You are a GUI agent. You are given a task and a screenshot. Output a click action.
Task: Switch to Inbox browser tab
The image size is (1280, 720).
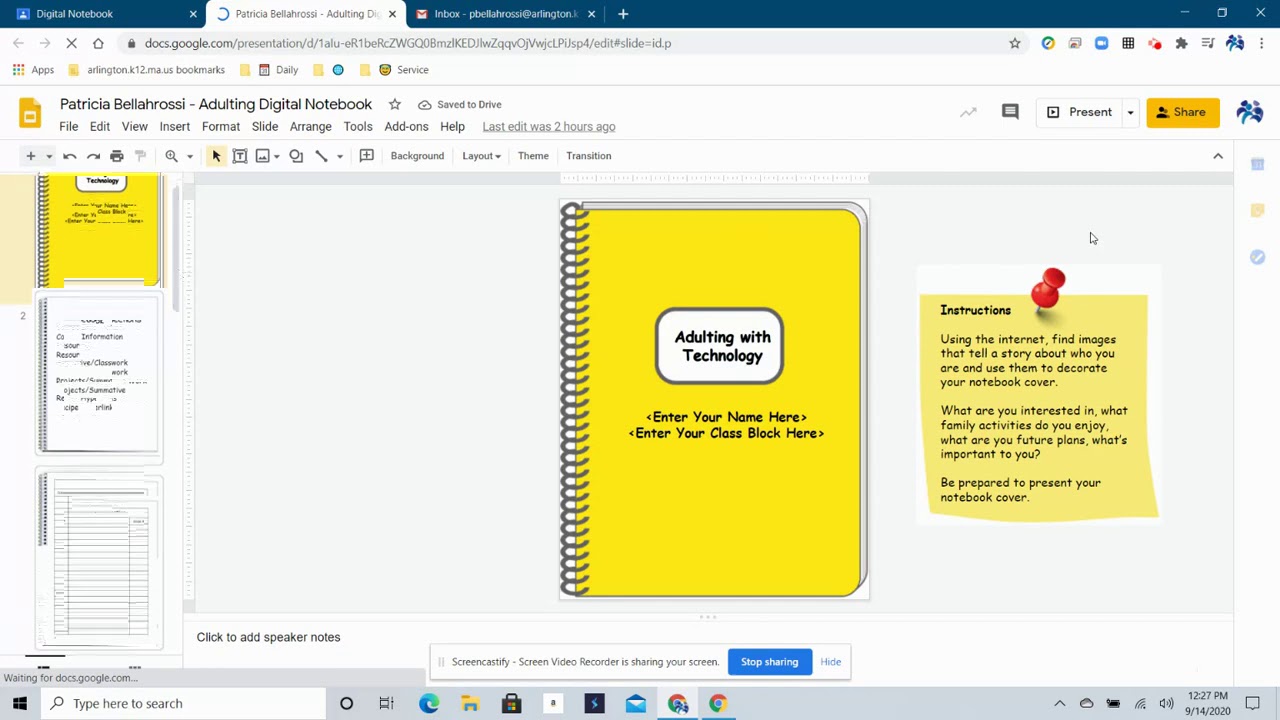pos(506,14)
